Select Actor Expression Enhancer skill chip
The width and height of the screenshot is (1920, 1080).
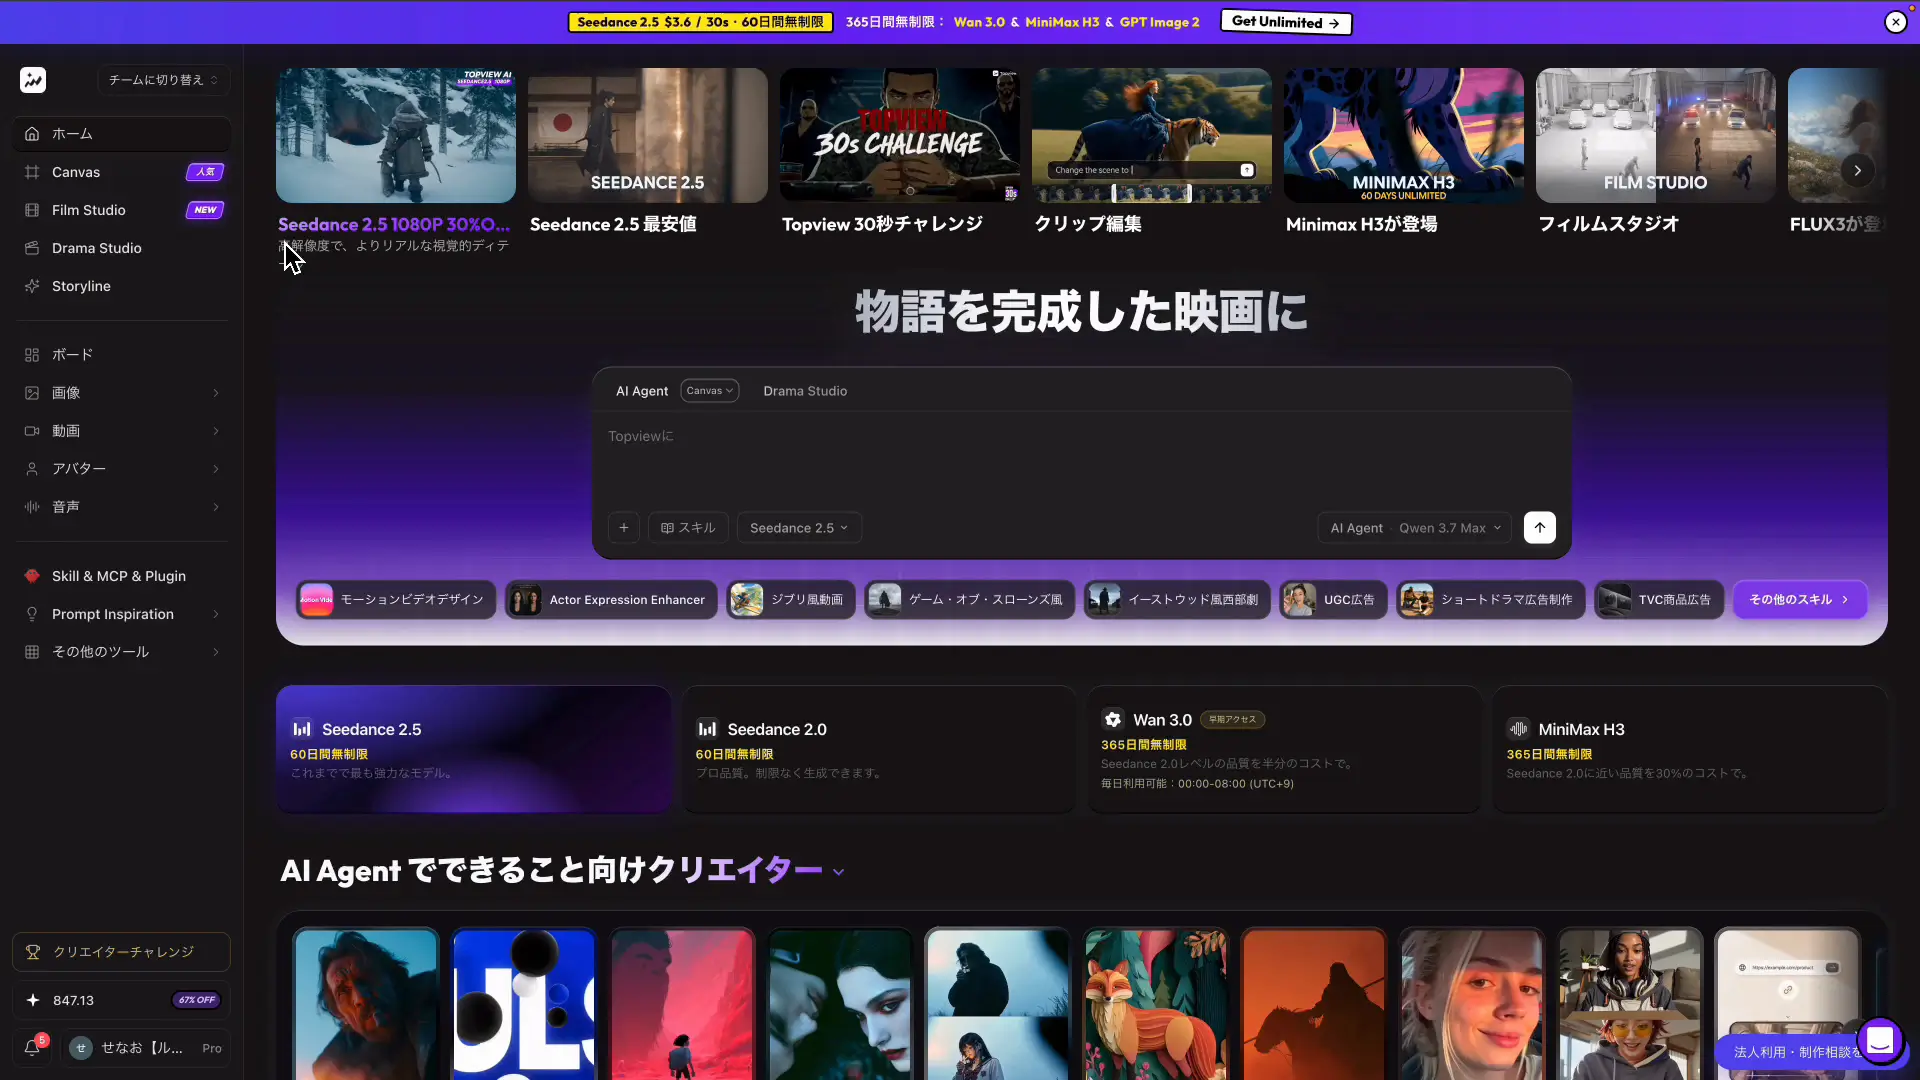point(611,600)
